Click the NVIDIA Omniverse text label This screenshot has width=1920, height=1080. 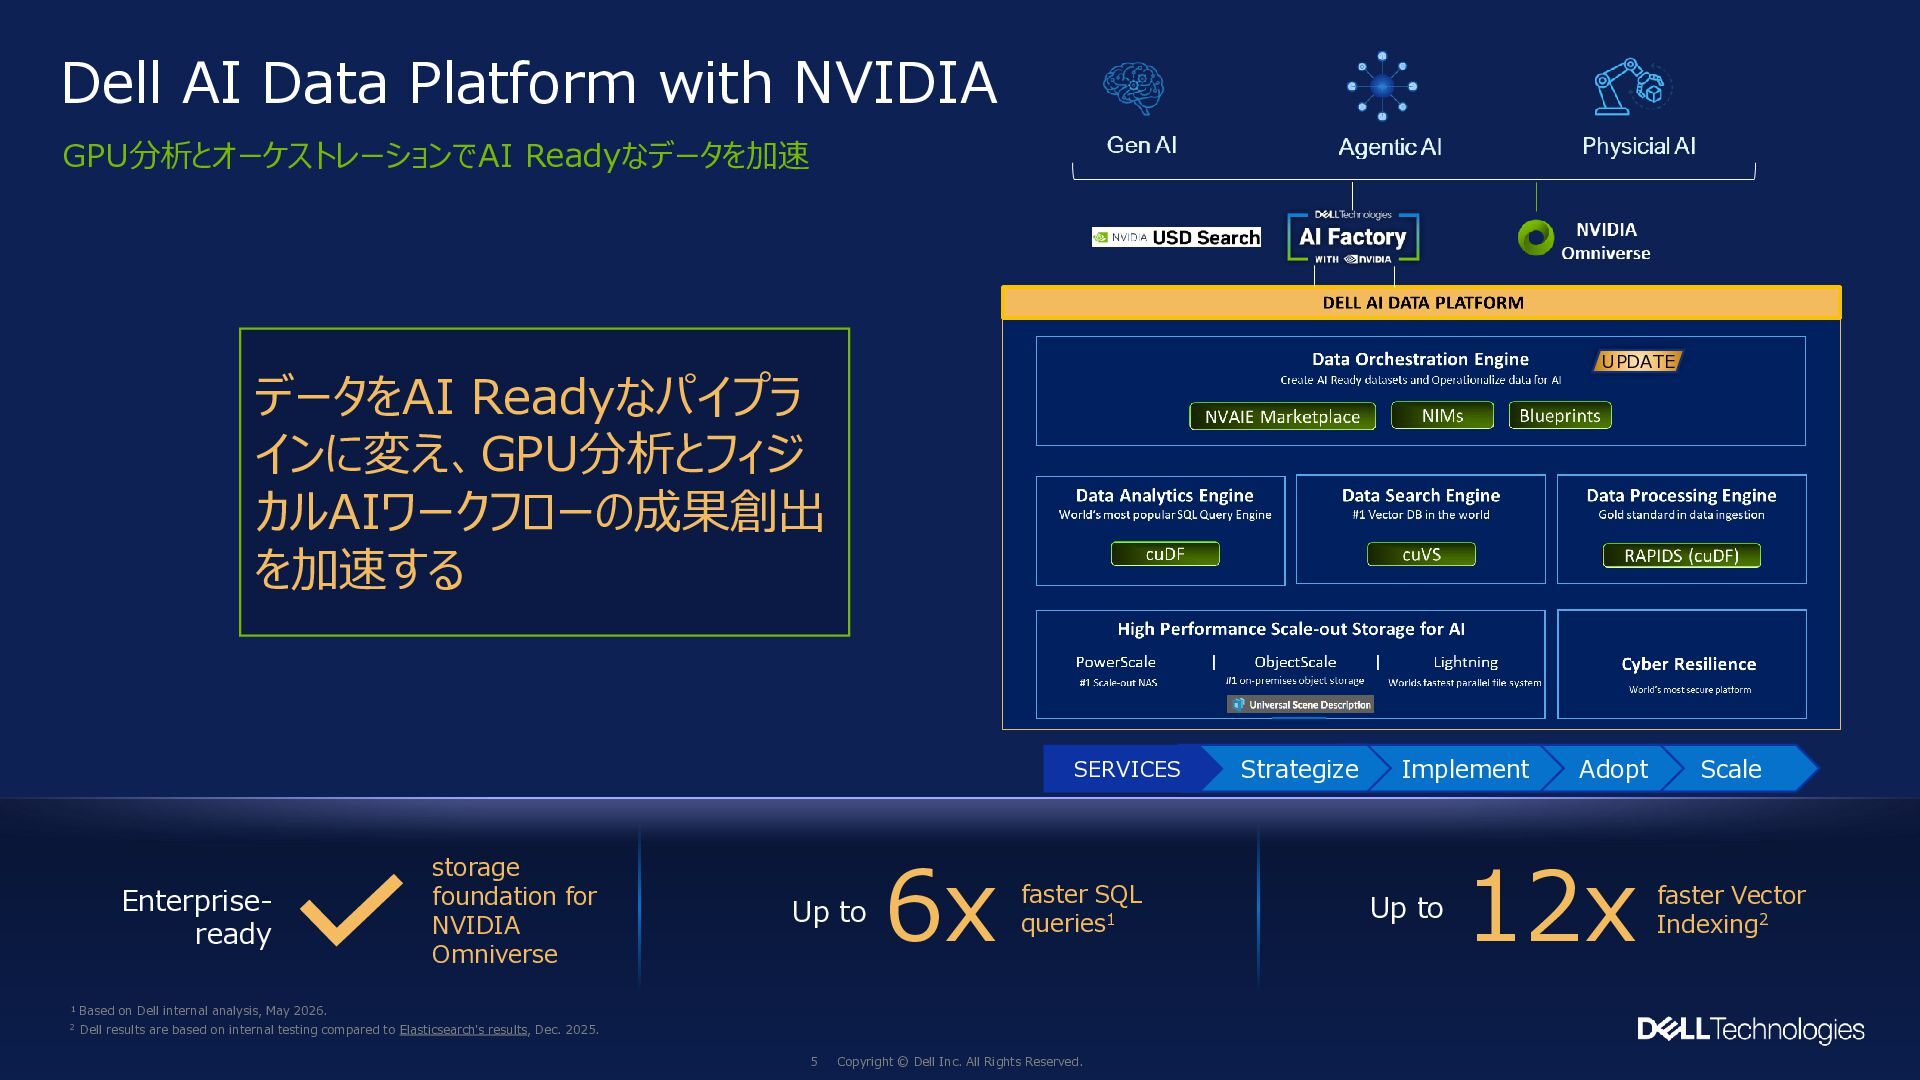[1606, 241]
